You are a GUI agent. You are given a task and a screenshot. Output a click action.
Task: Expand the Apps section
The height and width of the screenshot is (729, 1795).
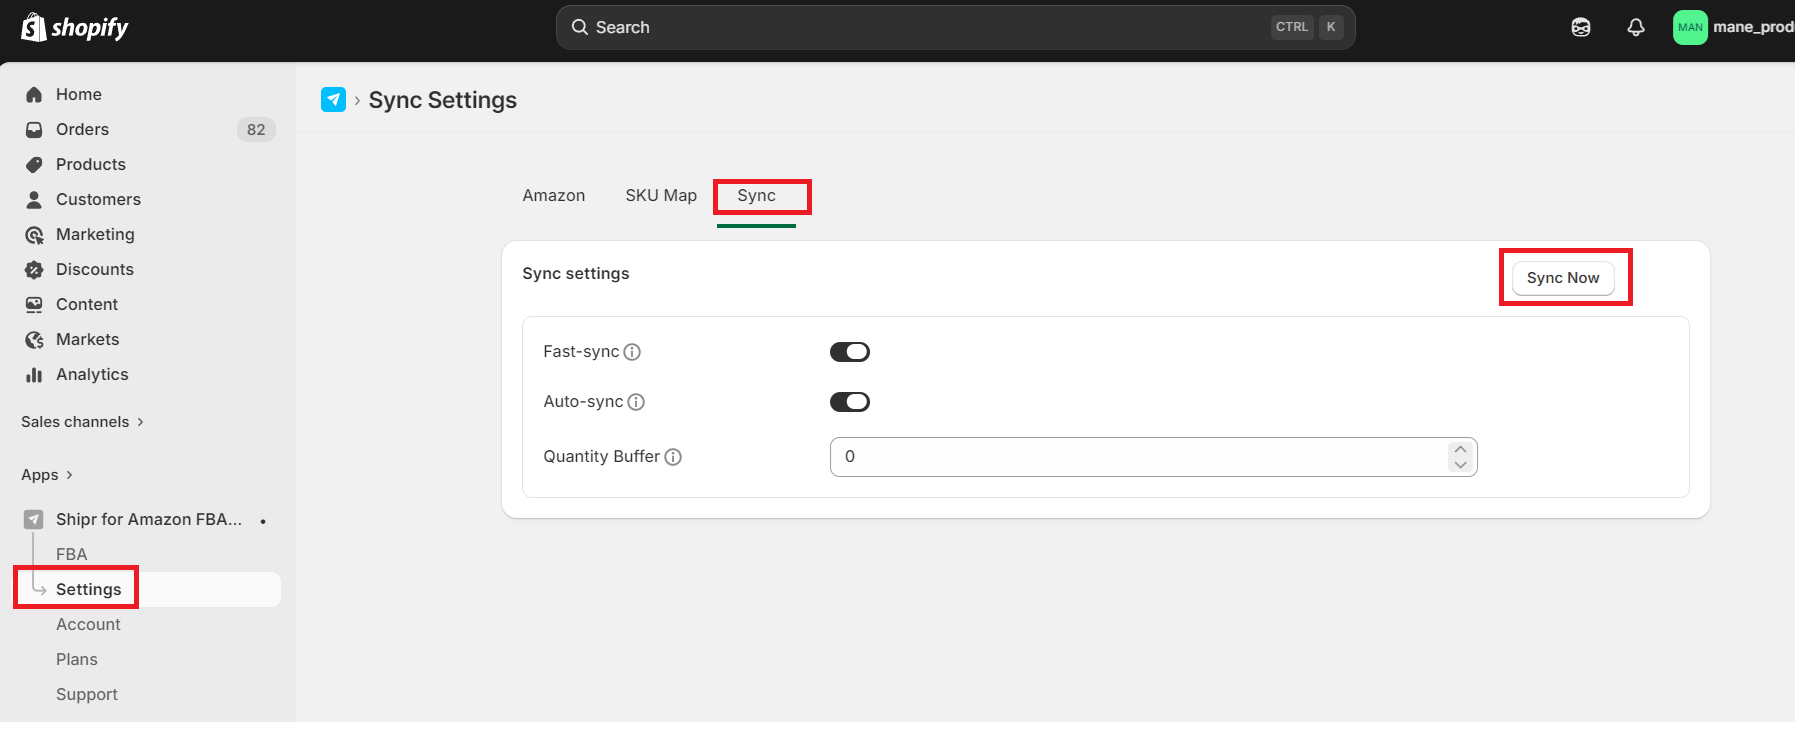[x=47, y=475]
